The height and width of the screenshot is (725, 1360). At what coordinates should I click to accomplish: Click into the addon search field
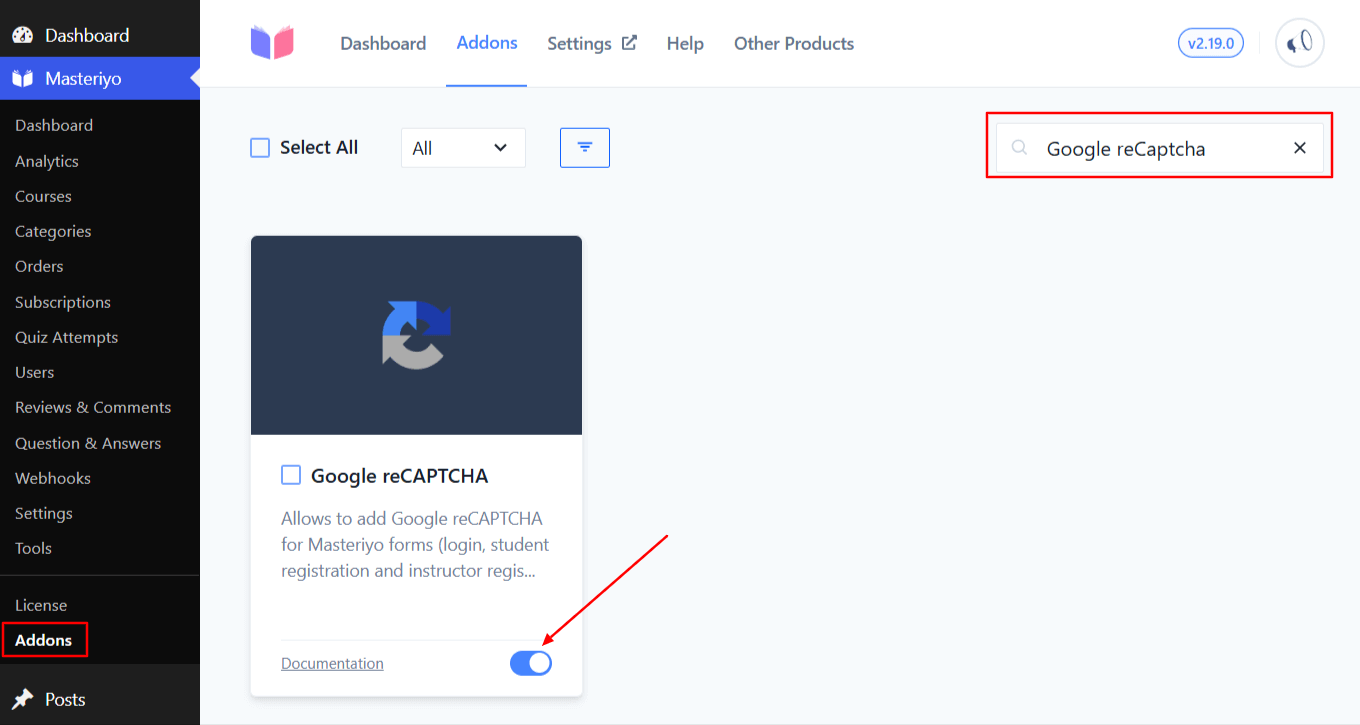[x=1160, y=148]
